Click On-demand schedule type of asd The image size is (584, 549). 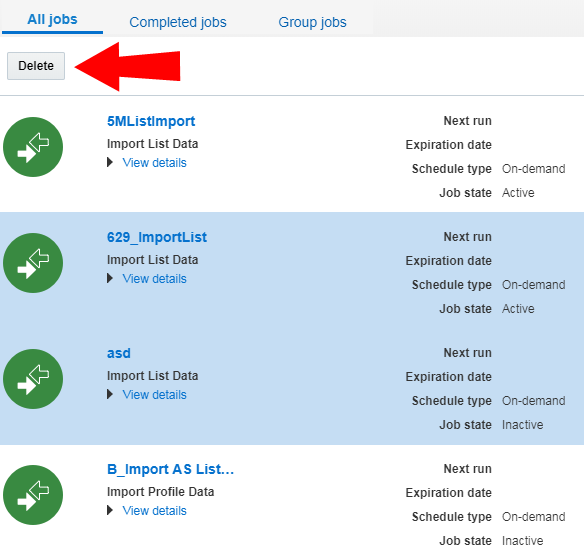[x=534, y=400]
